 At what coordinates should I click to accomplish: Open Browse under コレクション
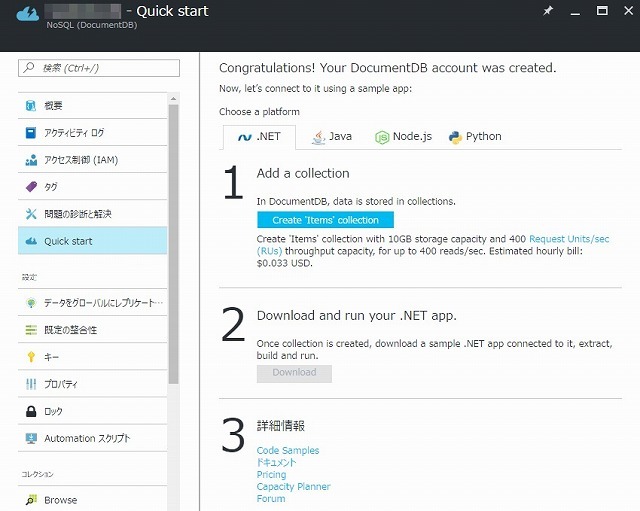click(x=93, y=500)
